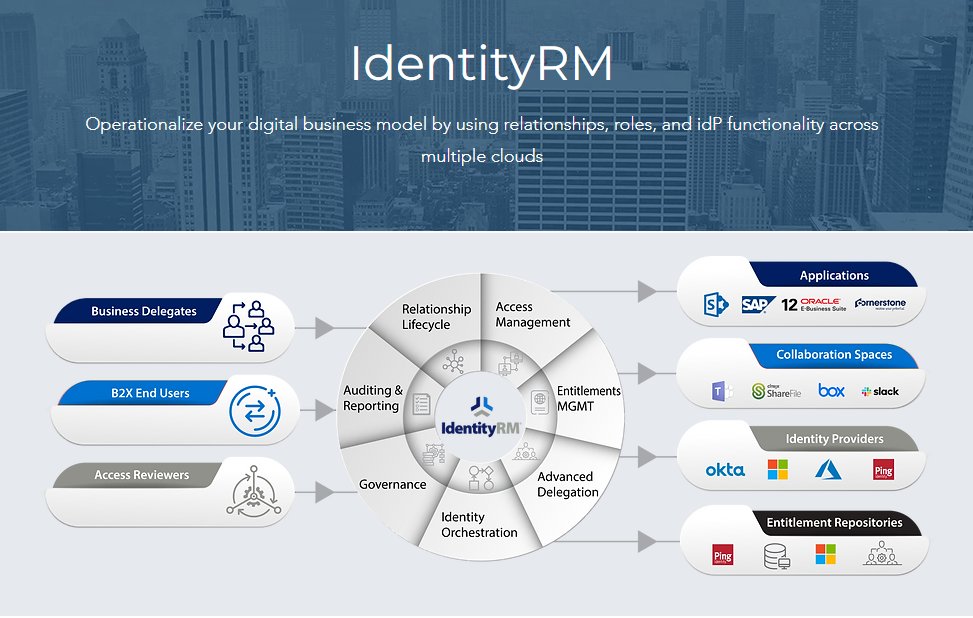Click the Oracle E-Business Suite logo
This screenshot has width=973, height=618.
point(814,304)
